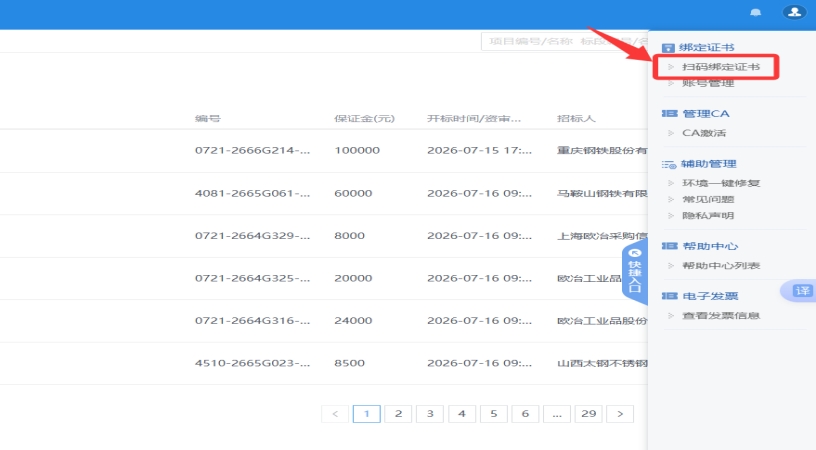
Task: Go to page 4
Action: click(x=462, y=414)
